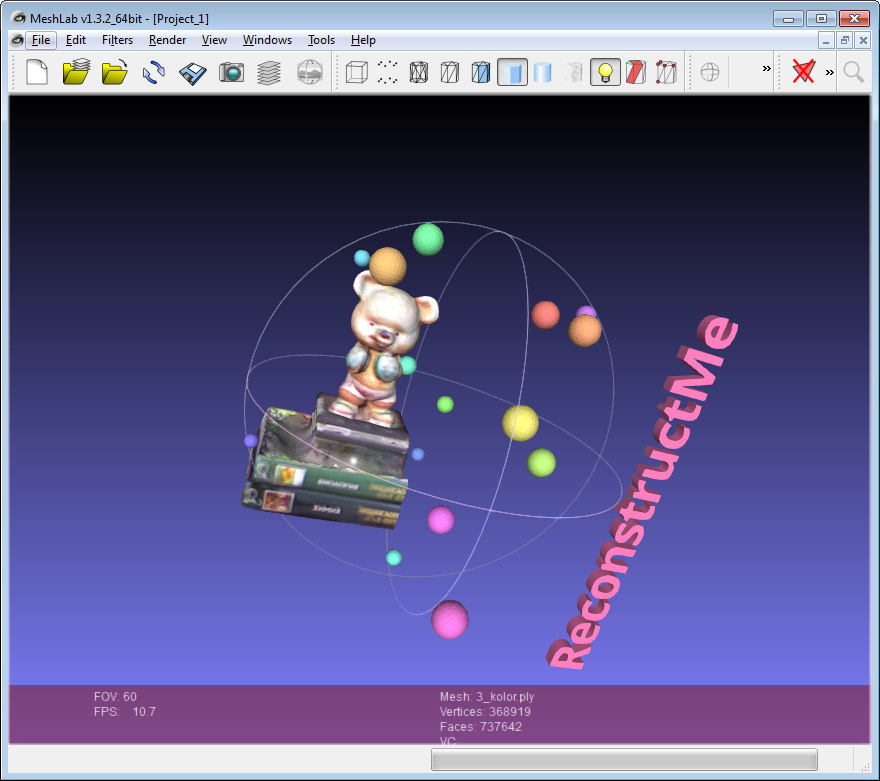Restore down the Project_1 sub-window

click(844, 40)
